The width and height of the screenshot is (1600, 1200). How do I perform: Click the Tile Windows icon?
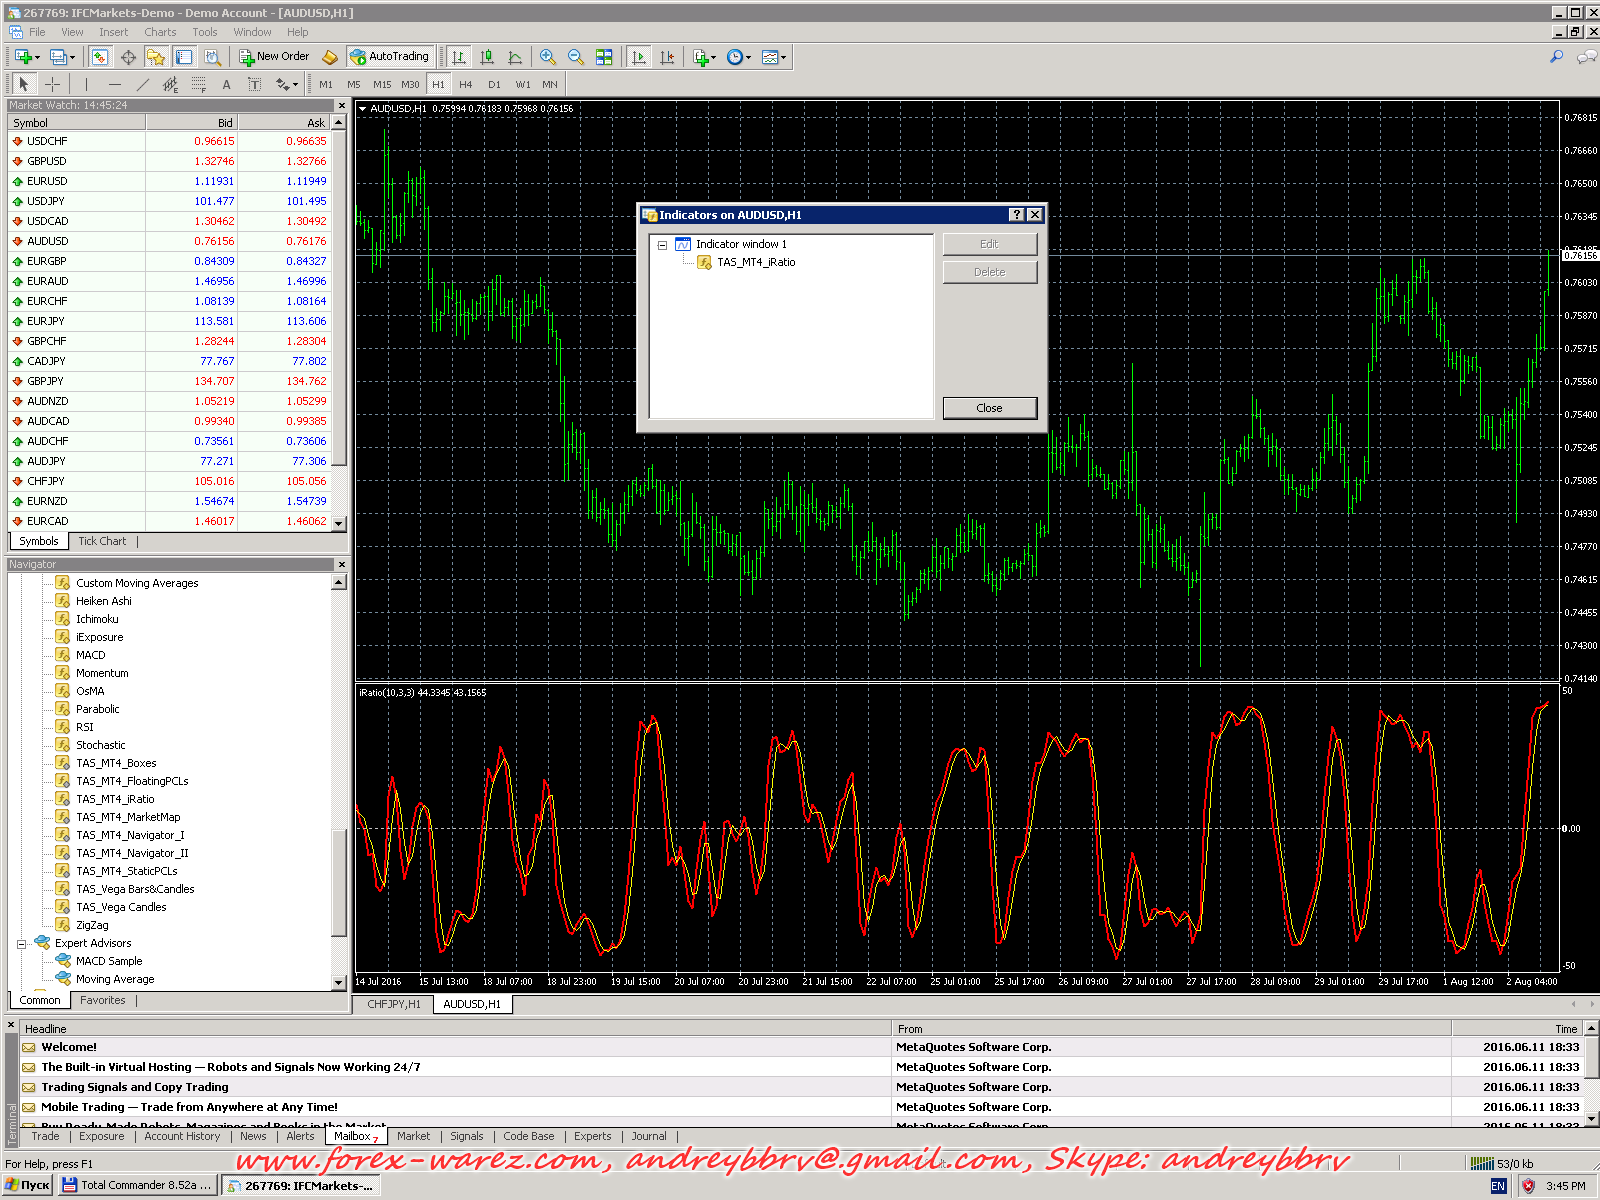pos(604,57)
